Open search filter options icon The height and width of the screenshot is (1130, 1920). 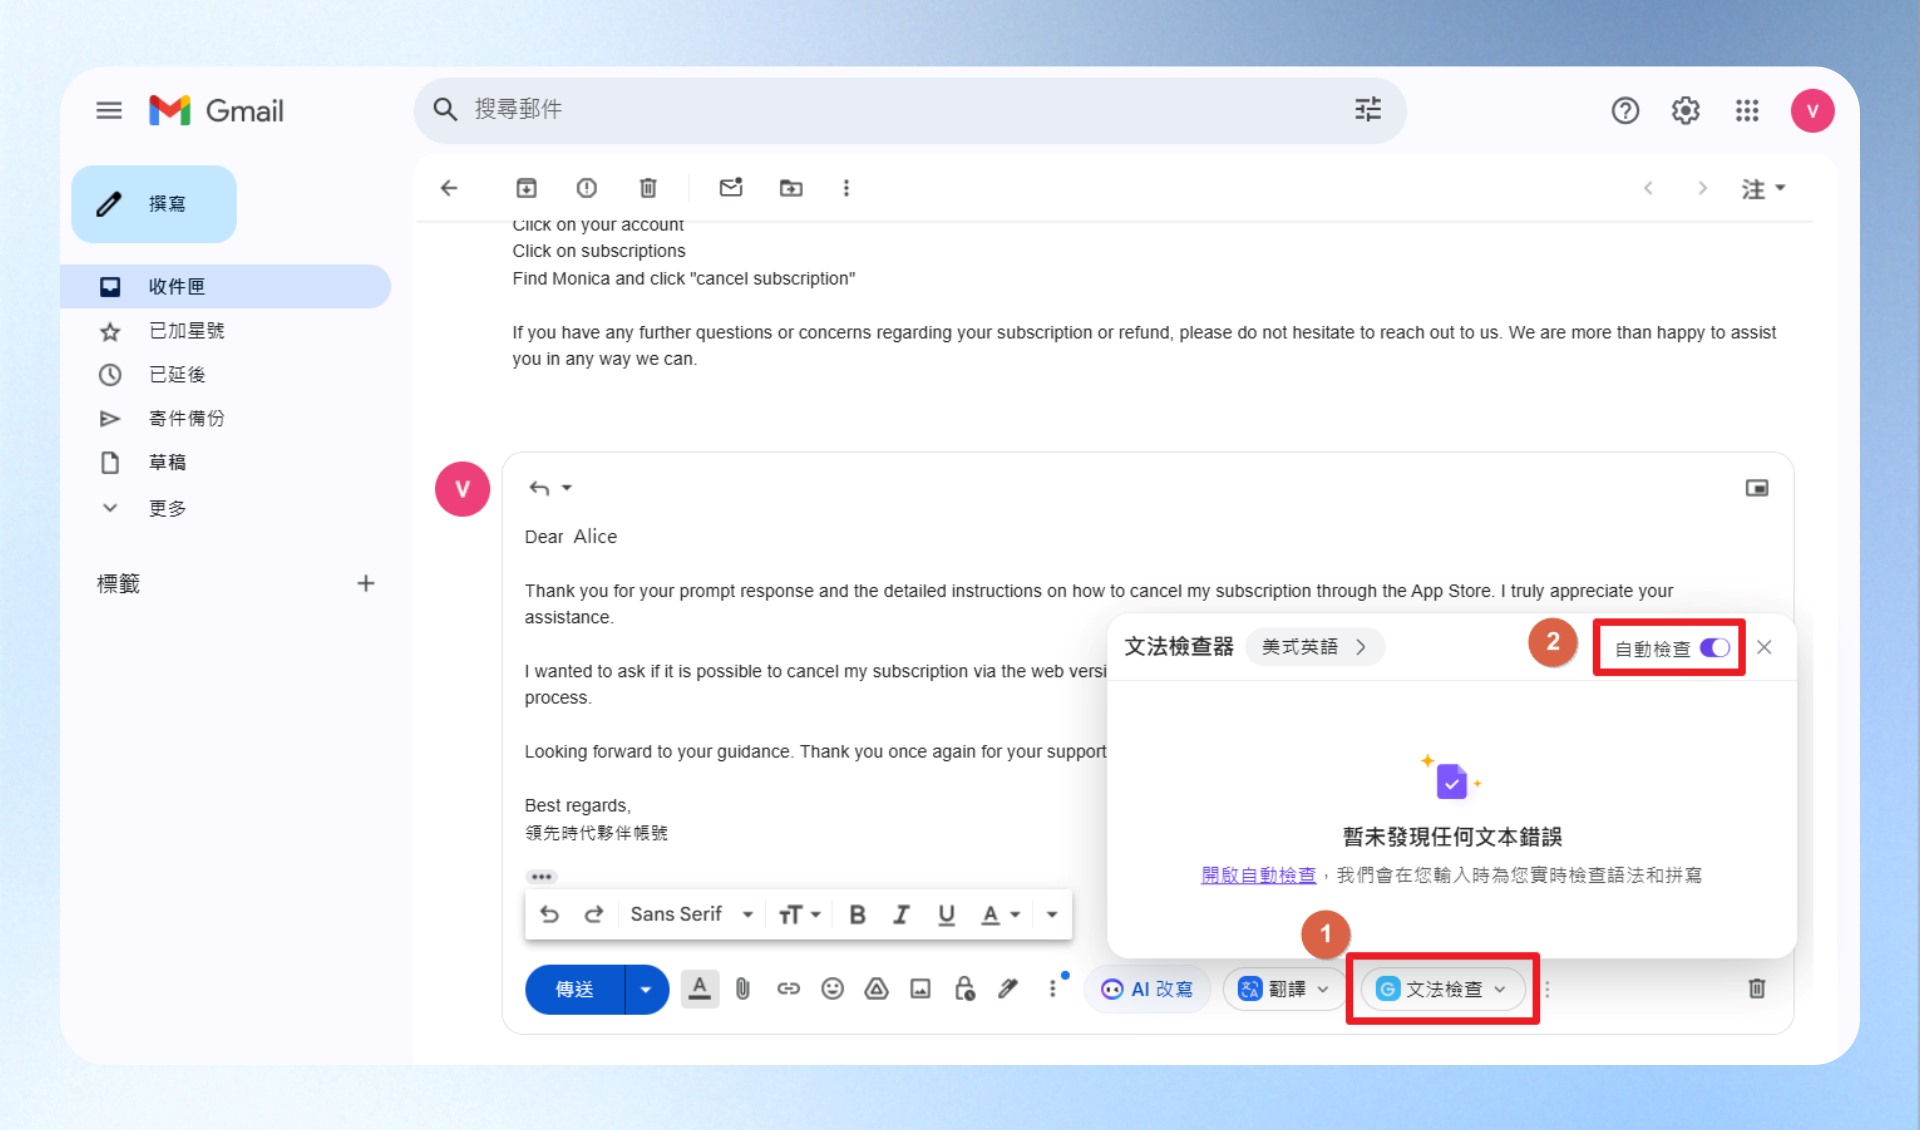1367,109
